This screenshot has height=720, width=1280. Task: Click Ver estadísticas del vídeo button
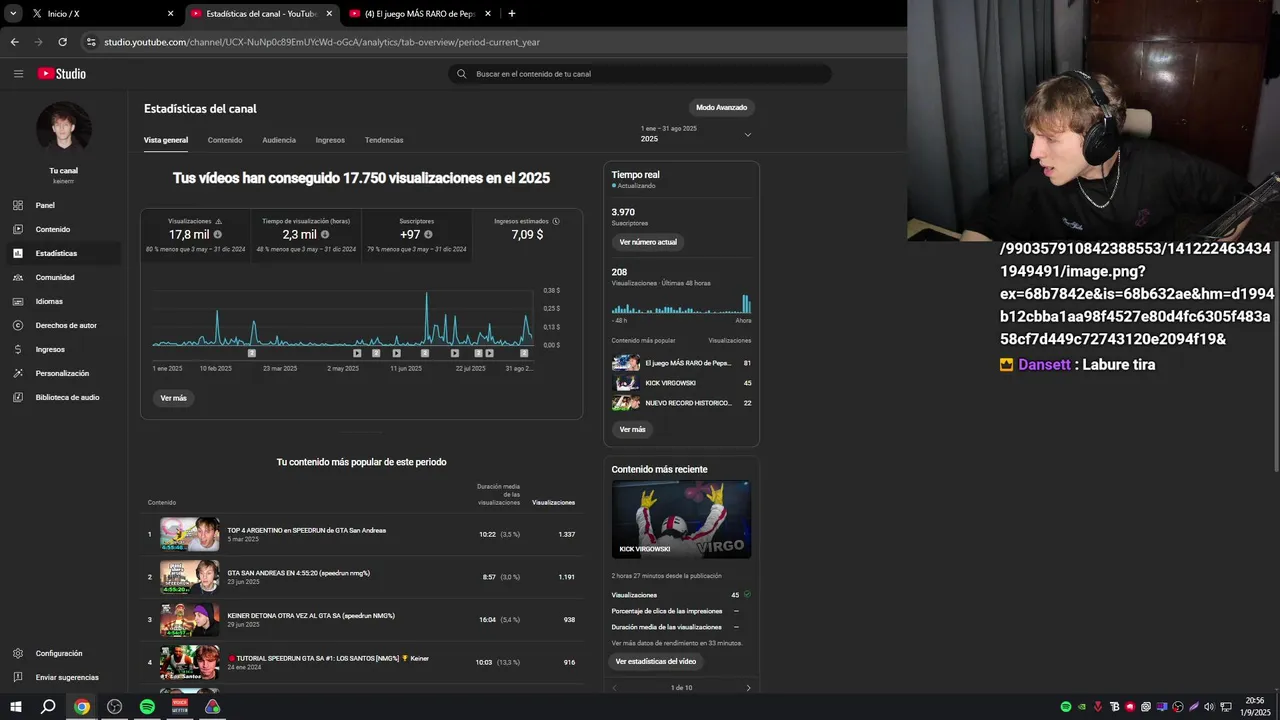pos(656,661)
